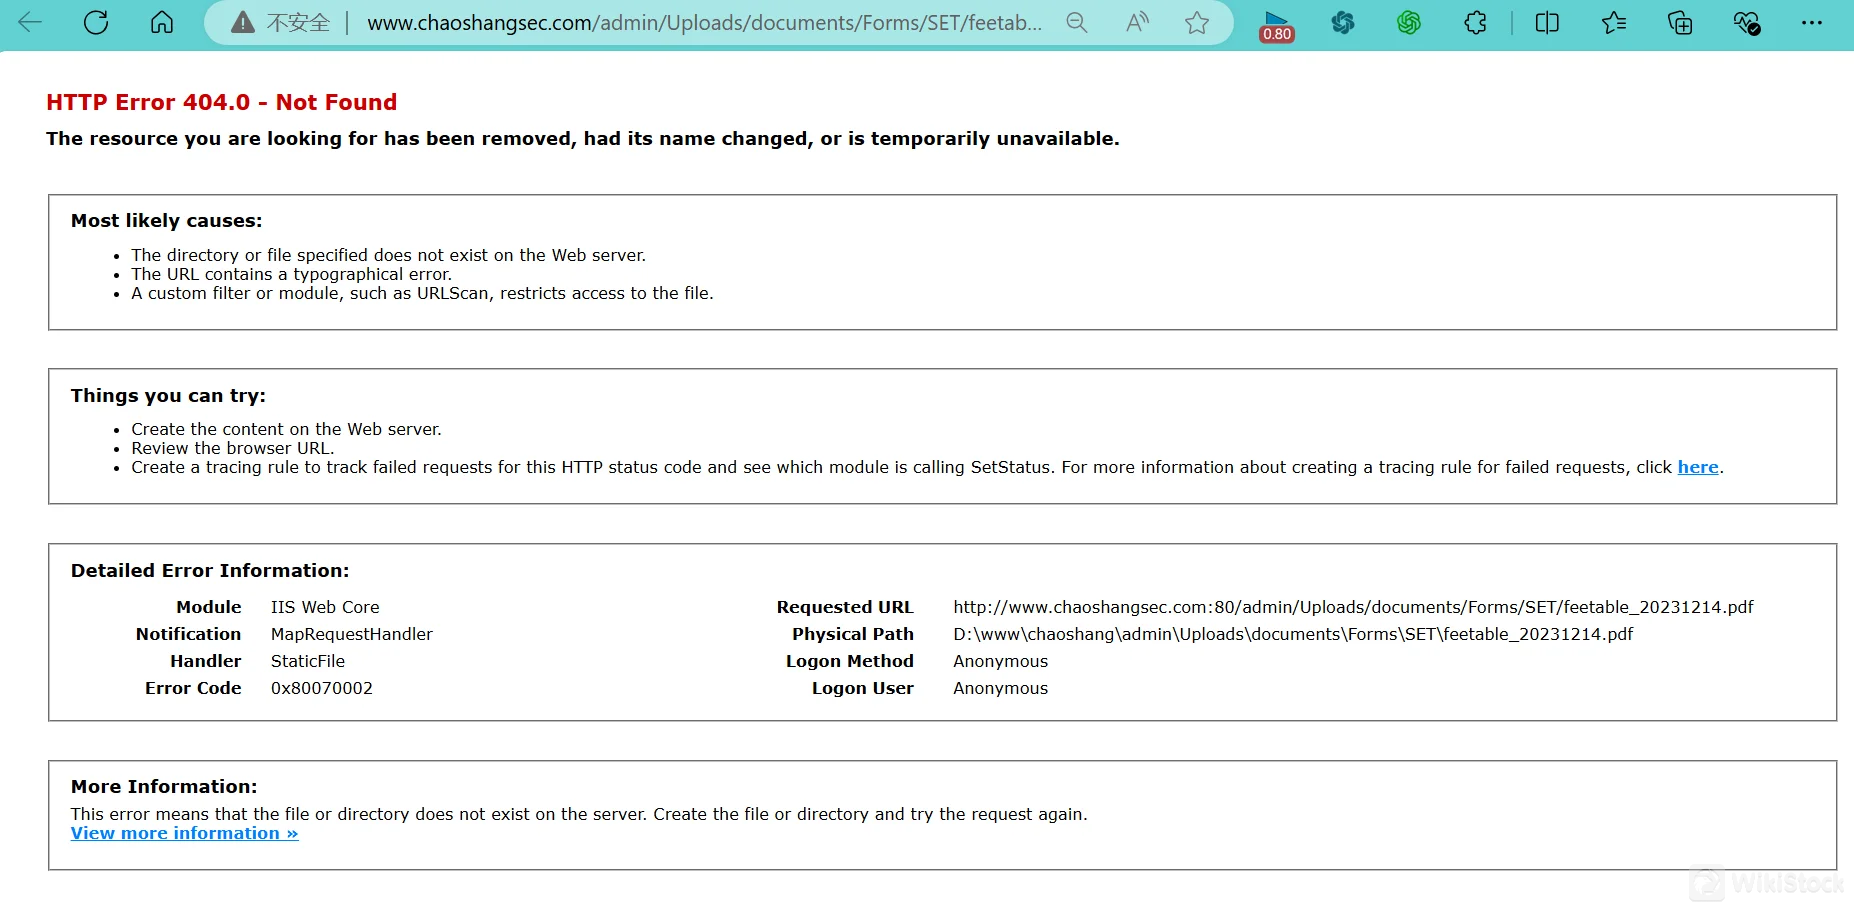The height and width of the screenshot is (918, 1854).
Task: Click 'Review the browser URL.' bullet
Action: coord(233,448)
